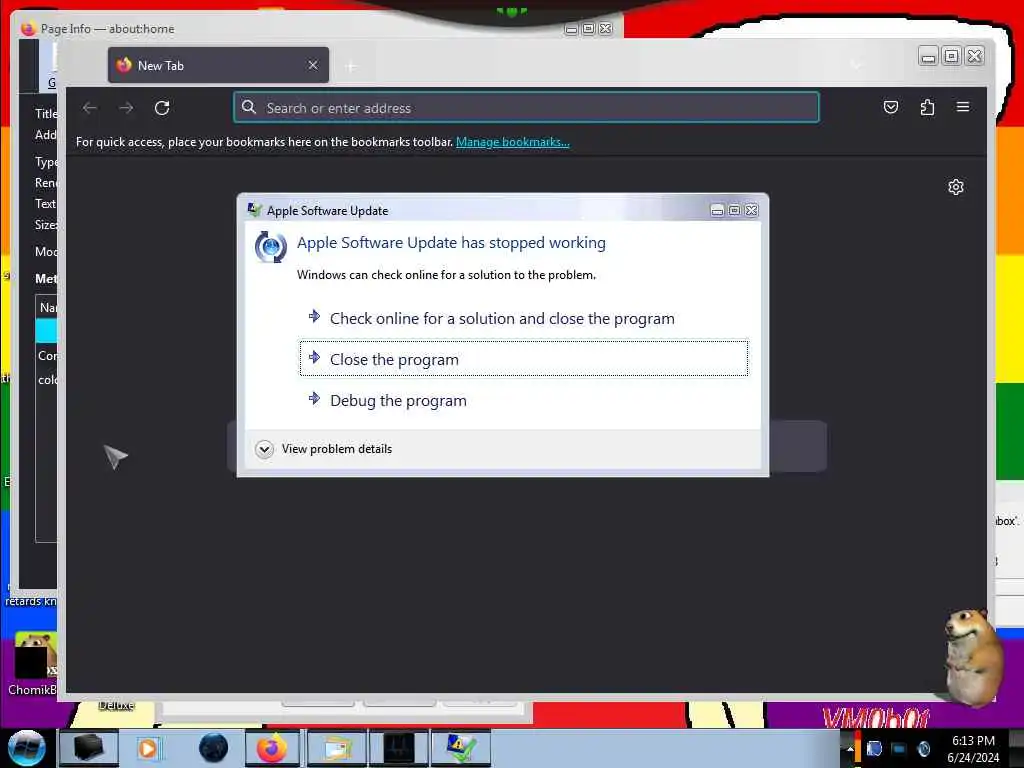Screen dimensions: 1024x768
Task: Show hidden system tray icons arrow
Action: [850, 748]
